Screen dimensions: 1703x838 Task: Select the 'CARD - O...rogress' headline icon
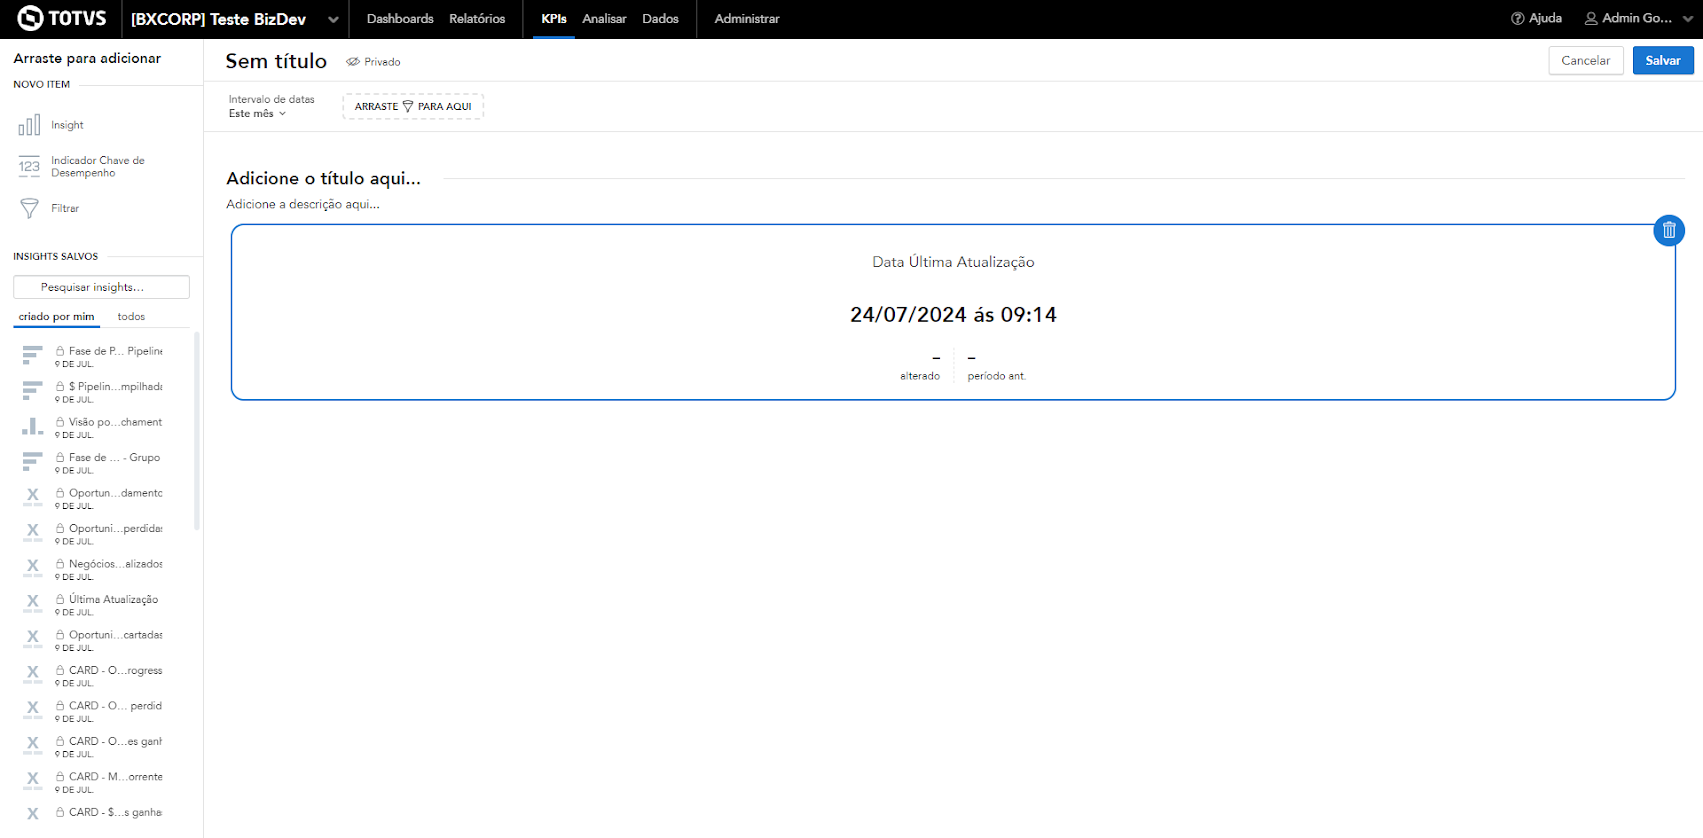pyautogui.click(x=33, y=675)
